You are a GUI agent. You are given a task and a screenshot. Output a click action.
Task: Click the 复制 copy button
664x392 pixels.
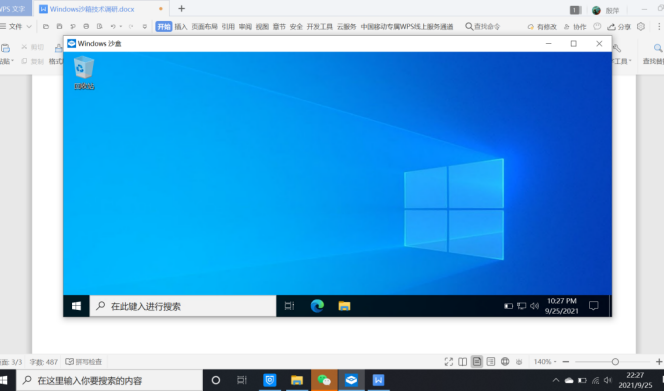[33, 61]
